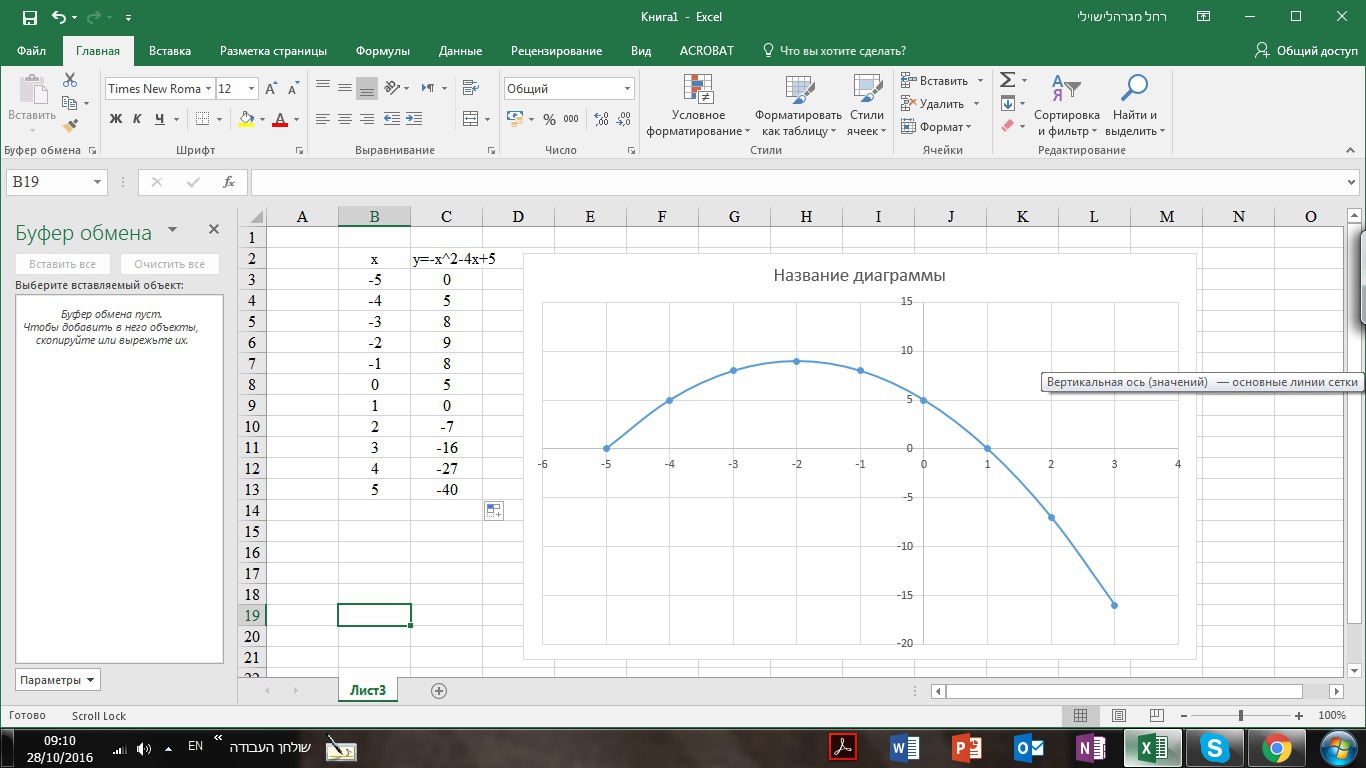Click the Percent style icon
Viewport: 1366px width, 768px height.
[x=549, y=119]
